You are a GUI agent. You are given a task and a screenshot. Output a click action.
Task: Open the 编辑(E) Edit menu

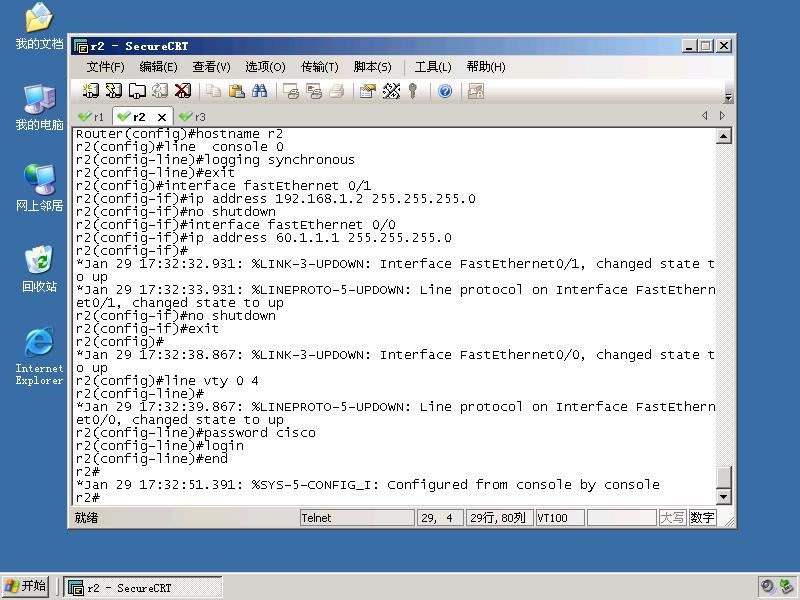[158, 67]
